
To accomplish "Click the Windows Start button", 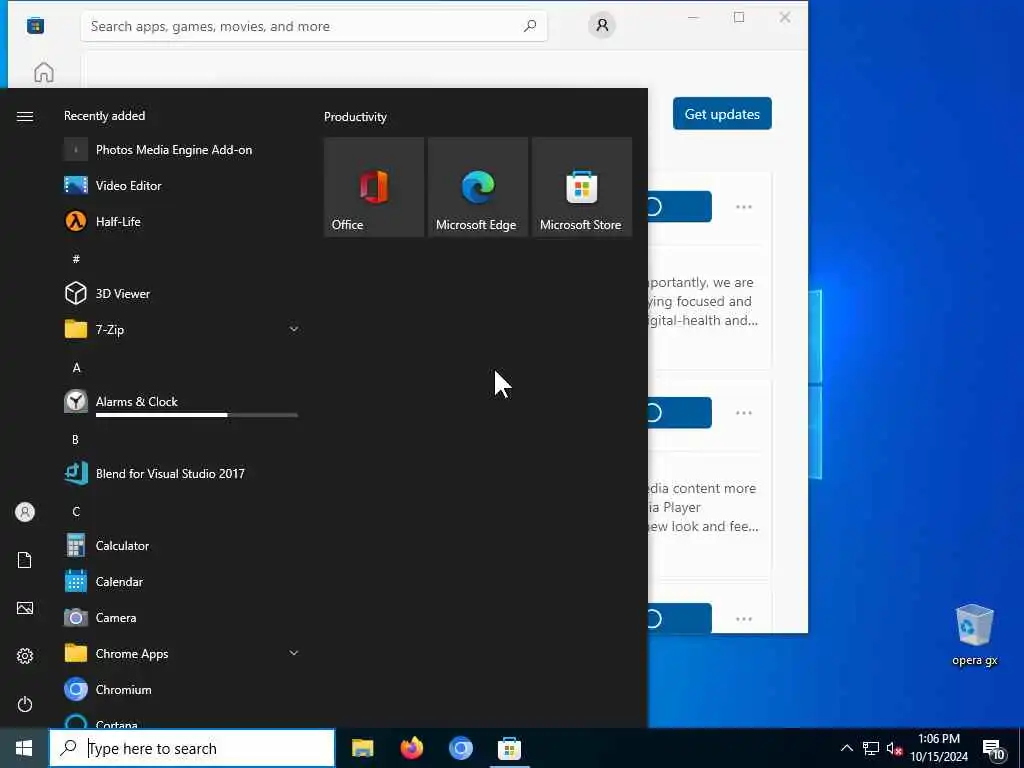I will (24, 748).
